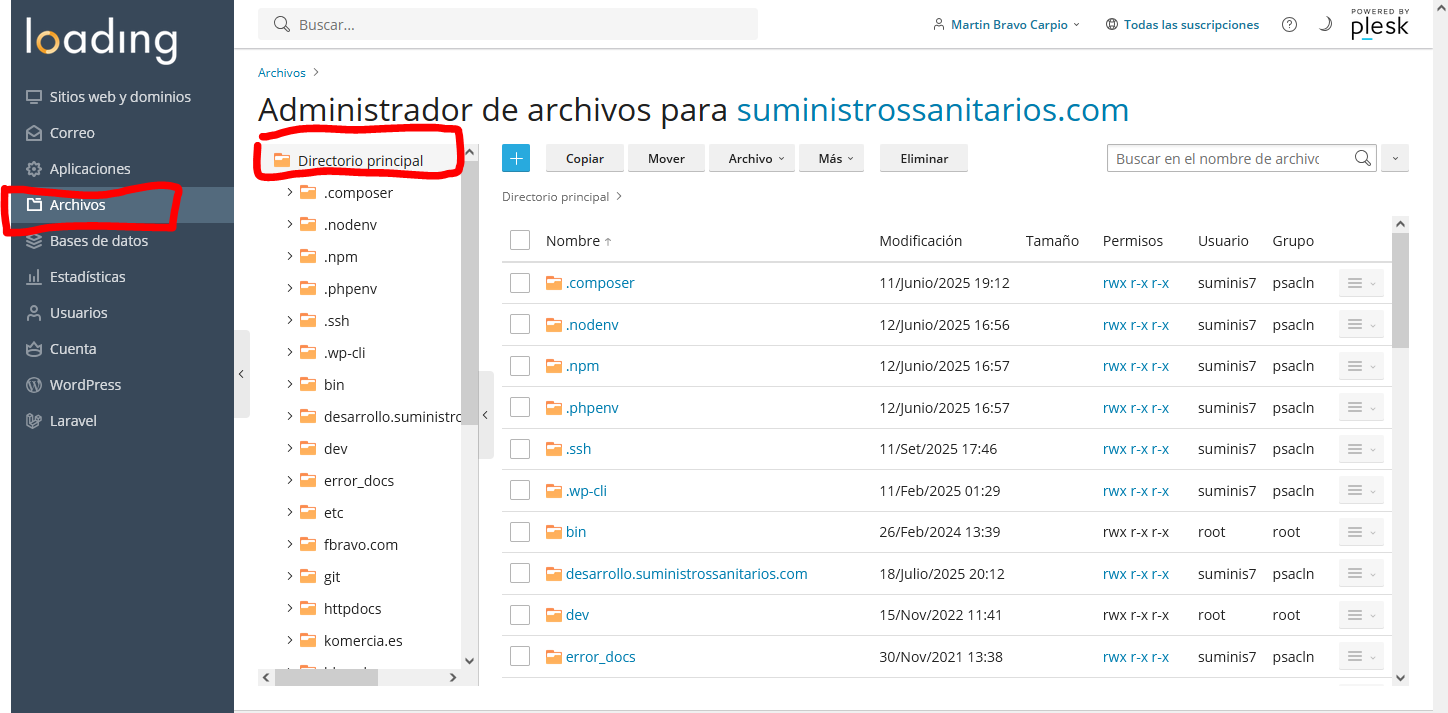Click inside the file name search field
The image size is (1448, 713).
point(1230,158)
